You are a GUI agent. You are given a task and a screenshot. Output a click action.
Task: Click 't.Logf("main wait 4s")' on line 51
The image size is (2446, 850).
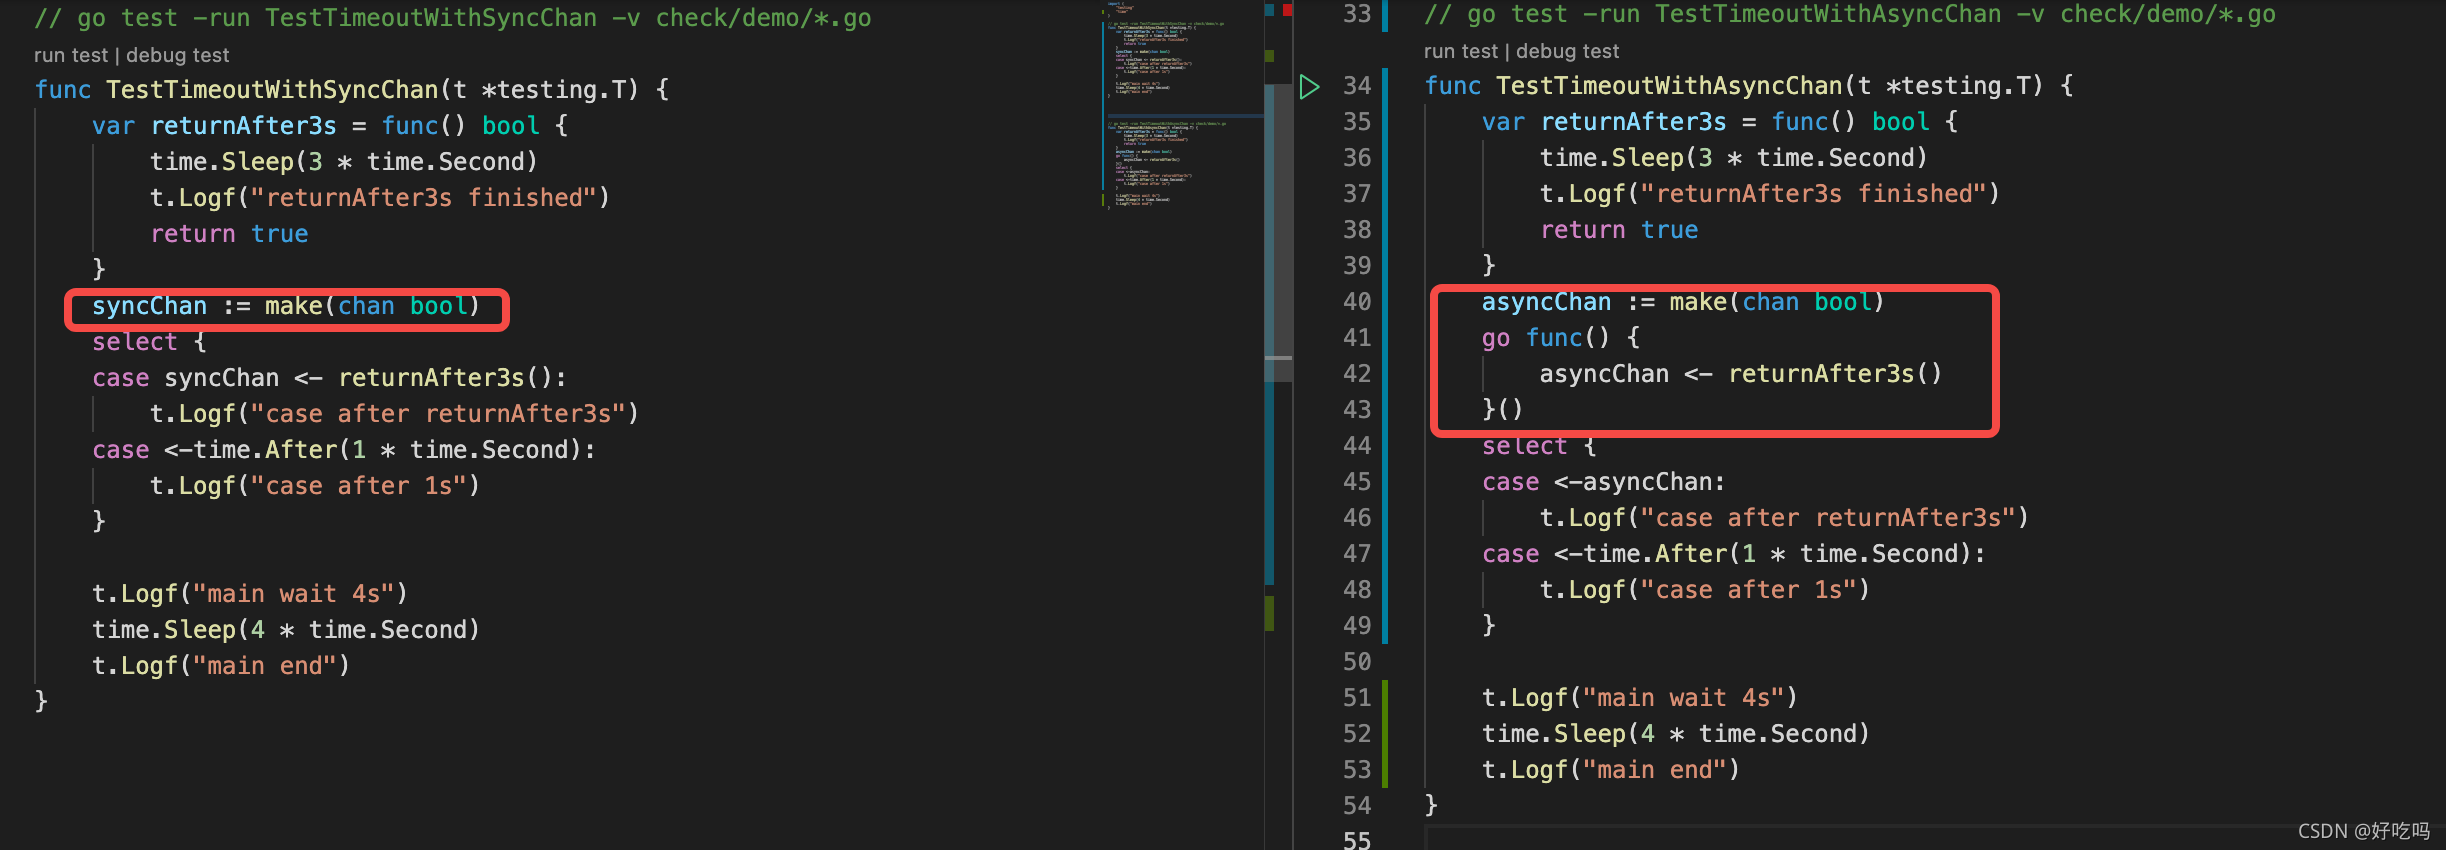click(x=1640, y=698)
